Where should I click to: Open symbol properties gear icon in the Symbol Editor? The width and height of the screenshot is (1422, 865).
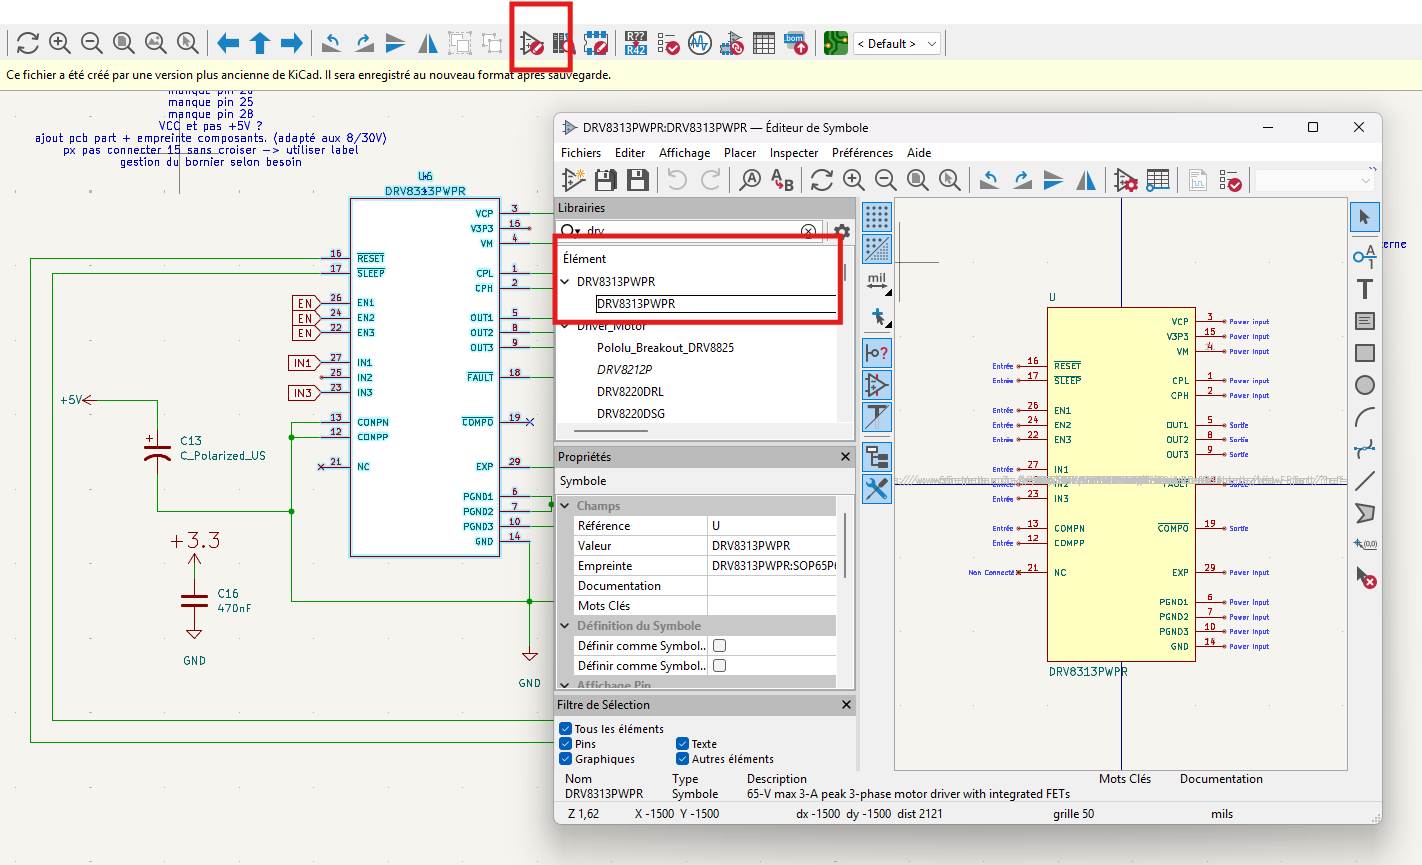1126,180
